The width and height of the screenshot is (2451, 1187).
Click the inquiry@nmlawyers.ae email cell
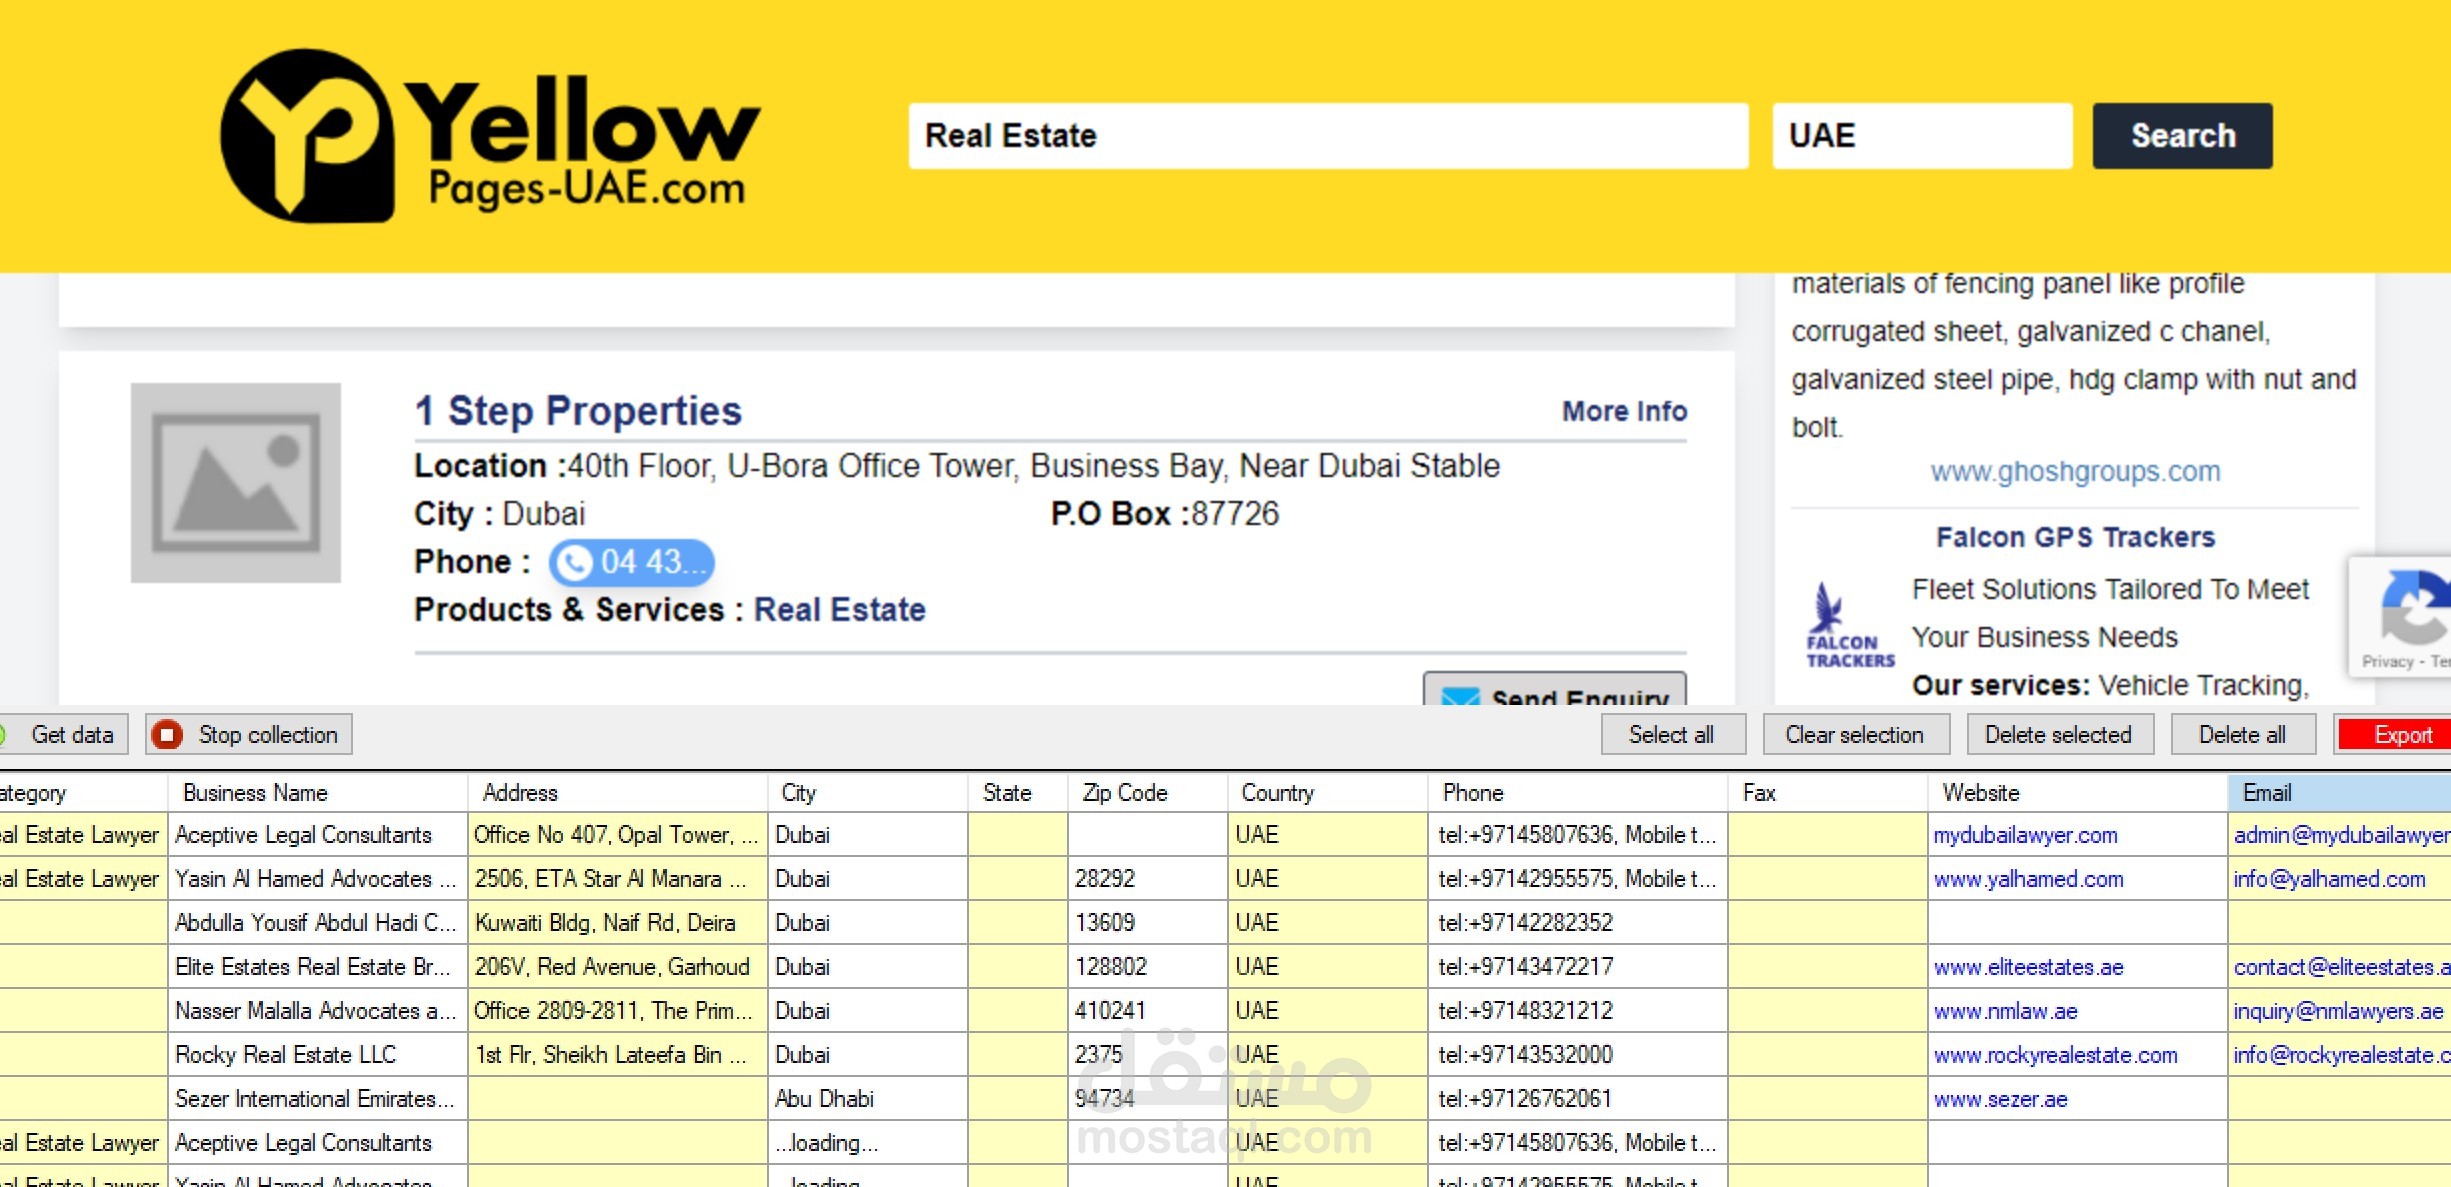[x=2340, y=1011]
